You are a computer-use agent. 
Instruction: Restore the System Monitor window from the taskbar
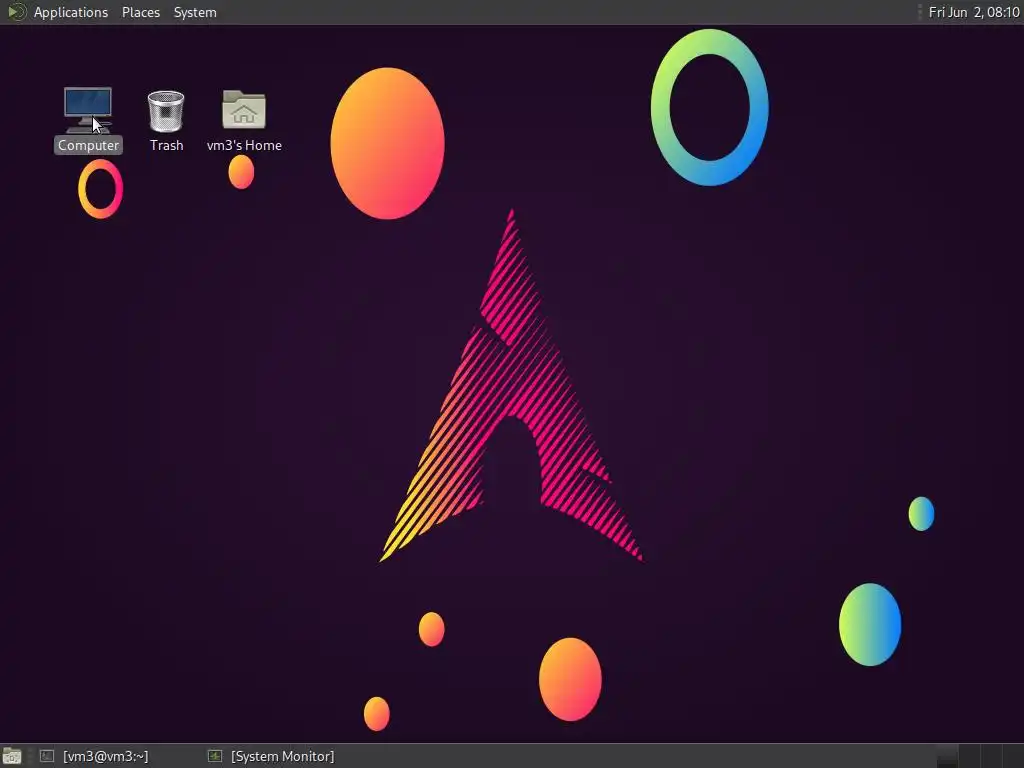coord(271,756)
